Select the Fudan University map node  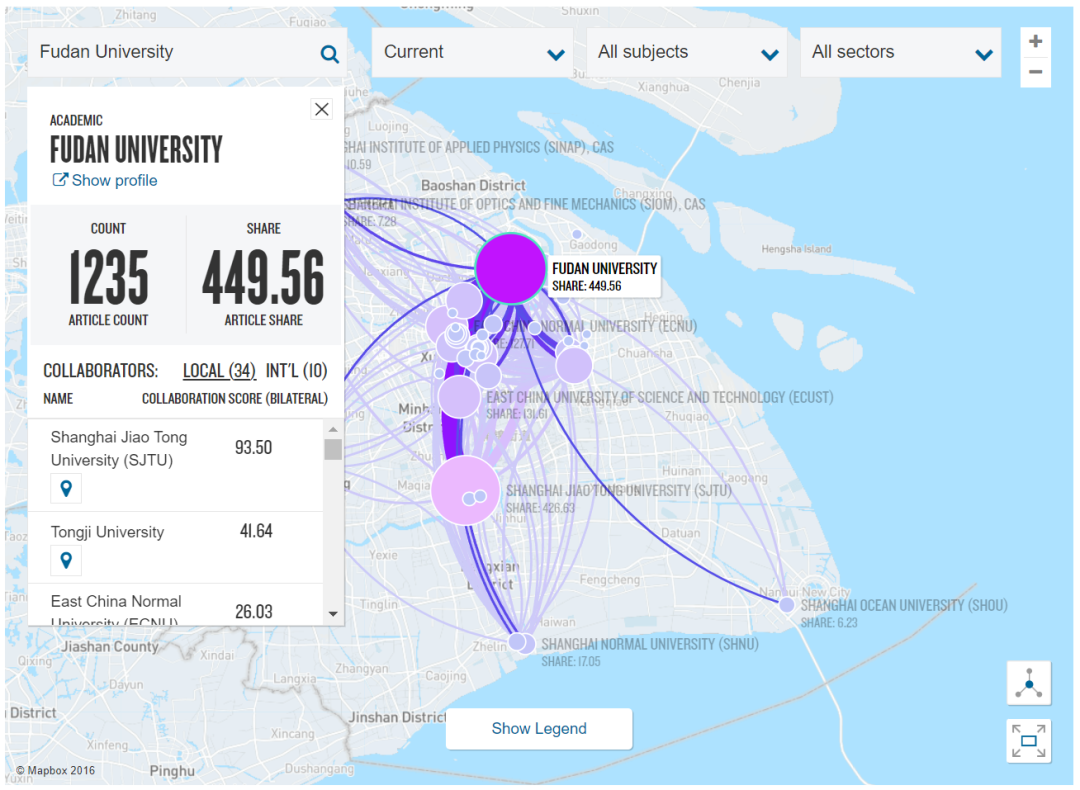click(x=510, y=269)
